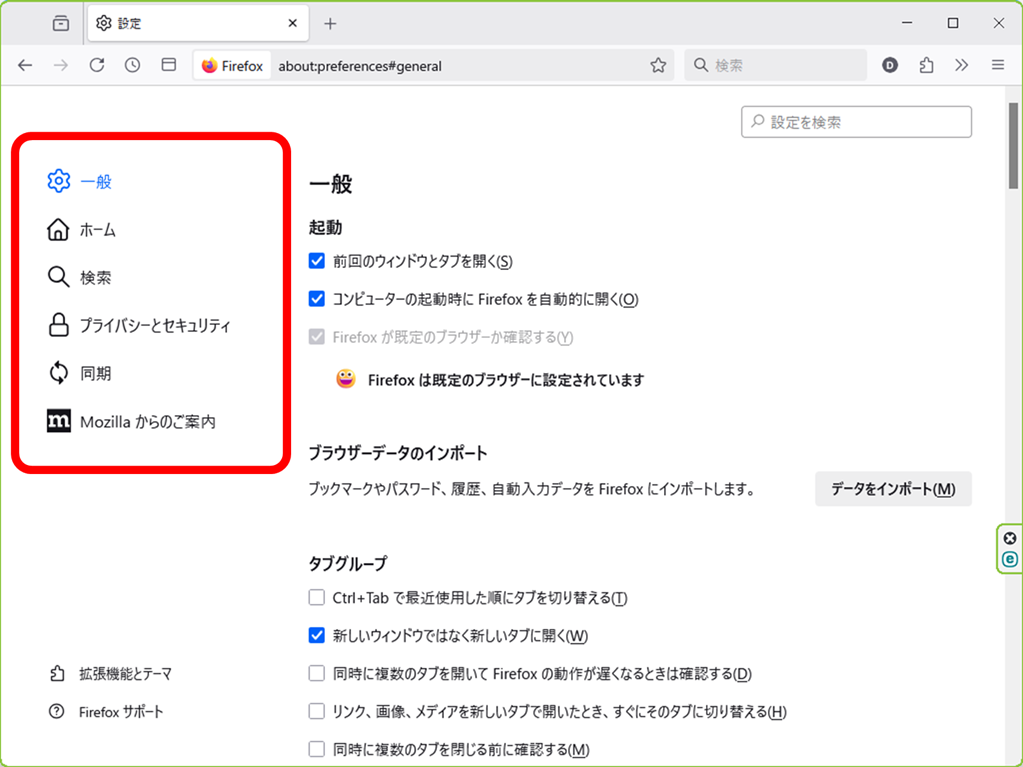Open the Firefox サポート link
Viewport: 1023px width, 767px height.
point(121,712)
